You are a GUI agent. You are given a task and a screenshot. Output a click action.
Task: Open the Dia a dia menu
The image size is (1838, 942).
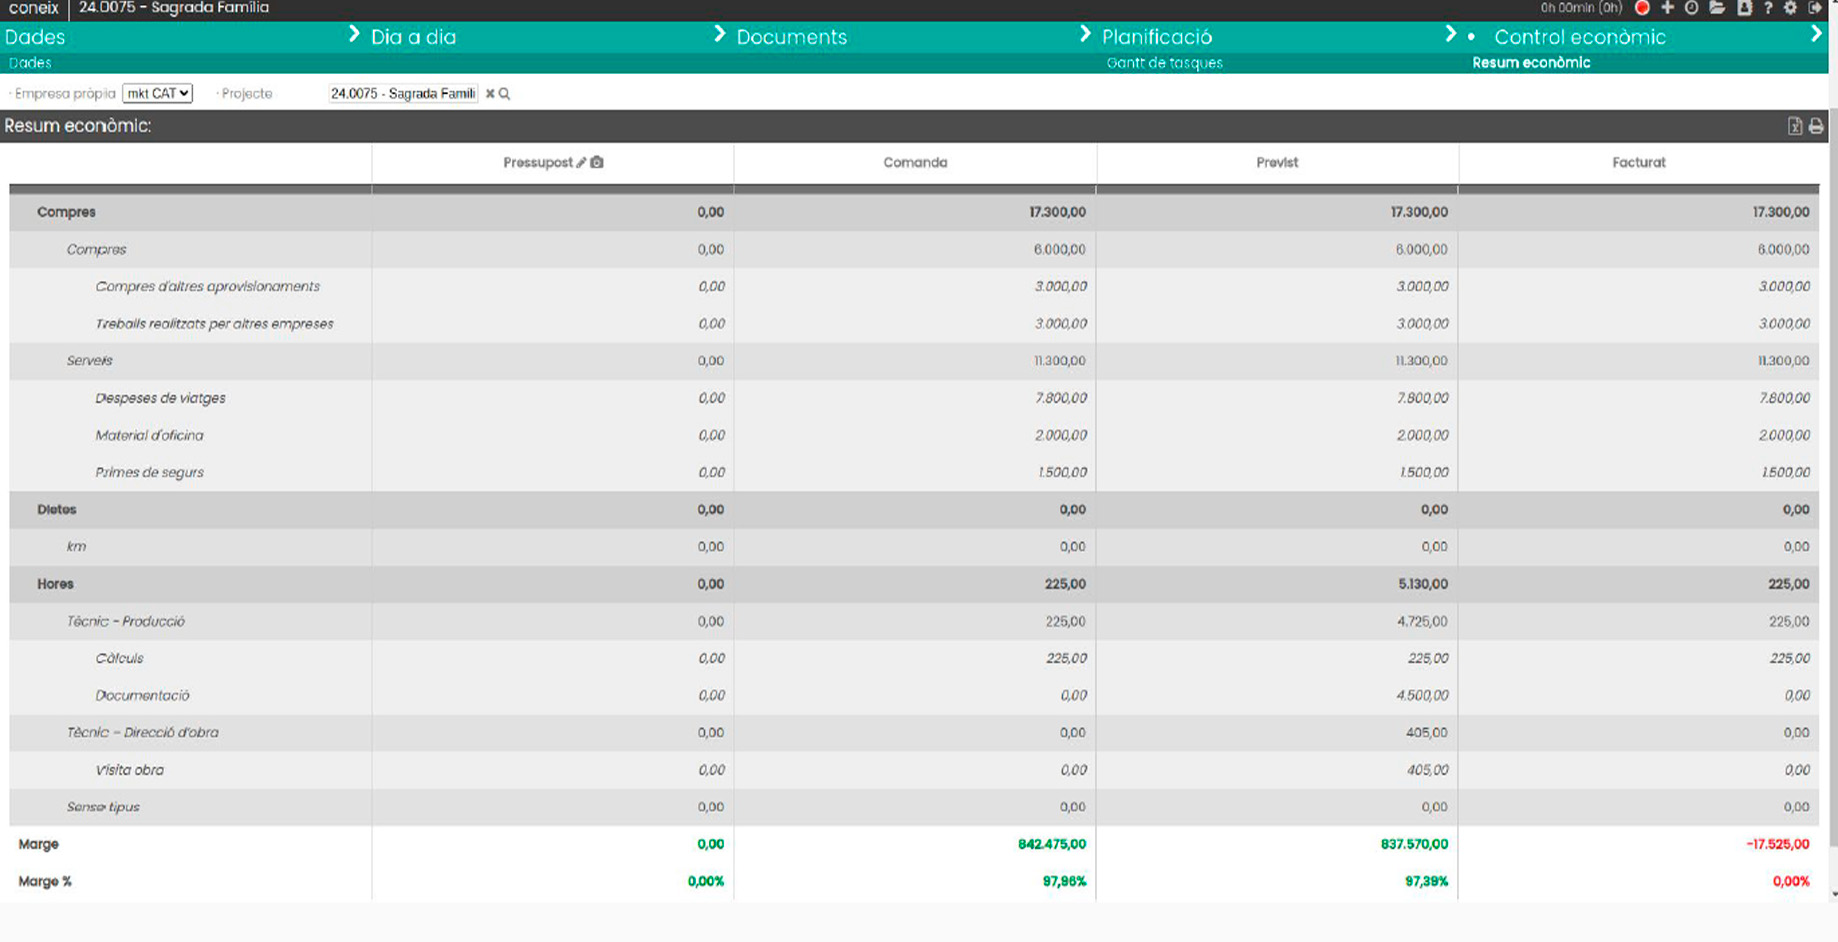click(413, 37)
